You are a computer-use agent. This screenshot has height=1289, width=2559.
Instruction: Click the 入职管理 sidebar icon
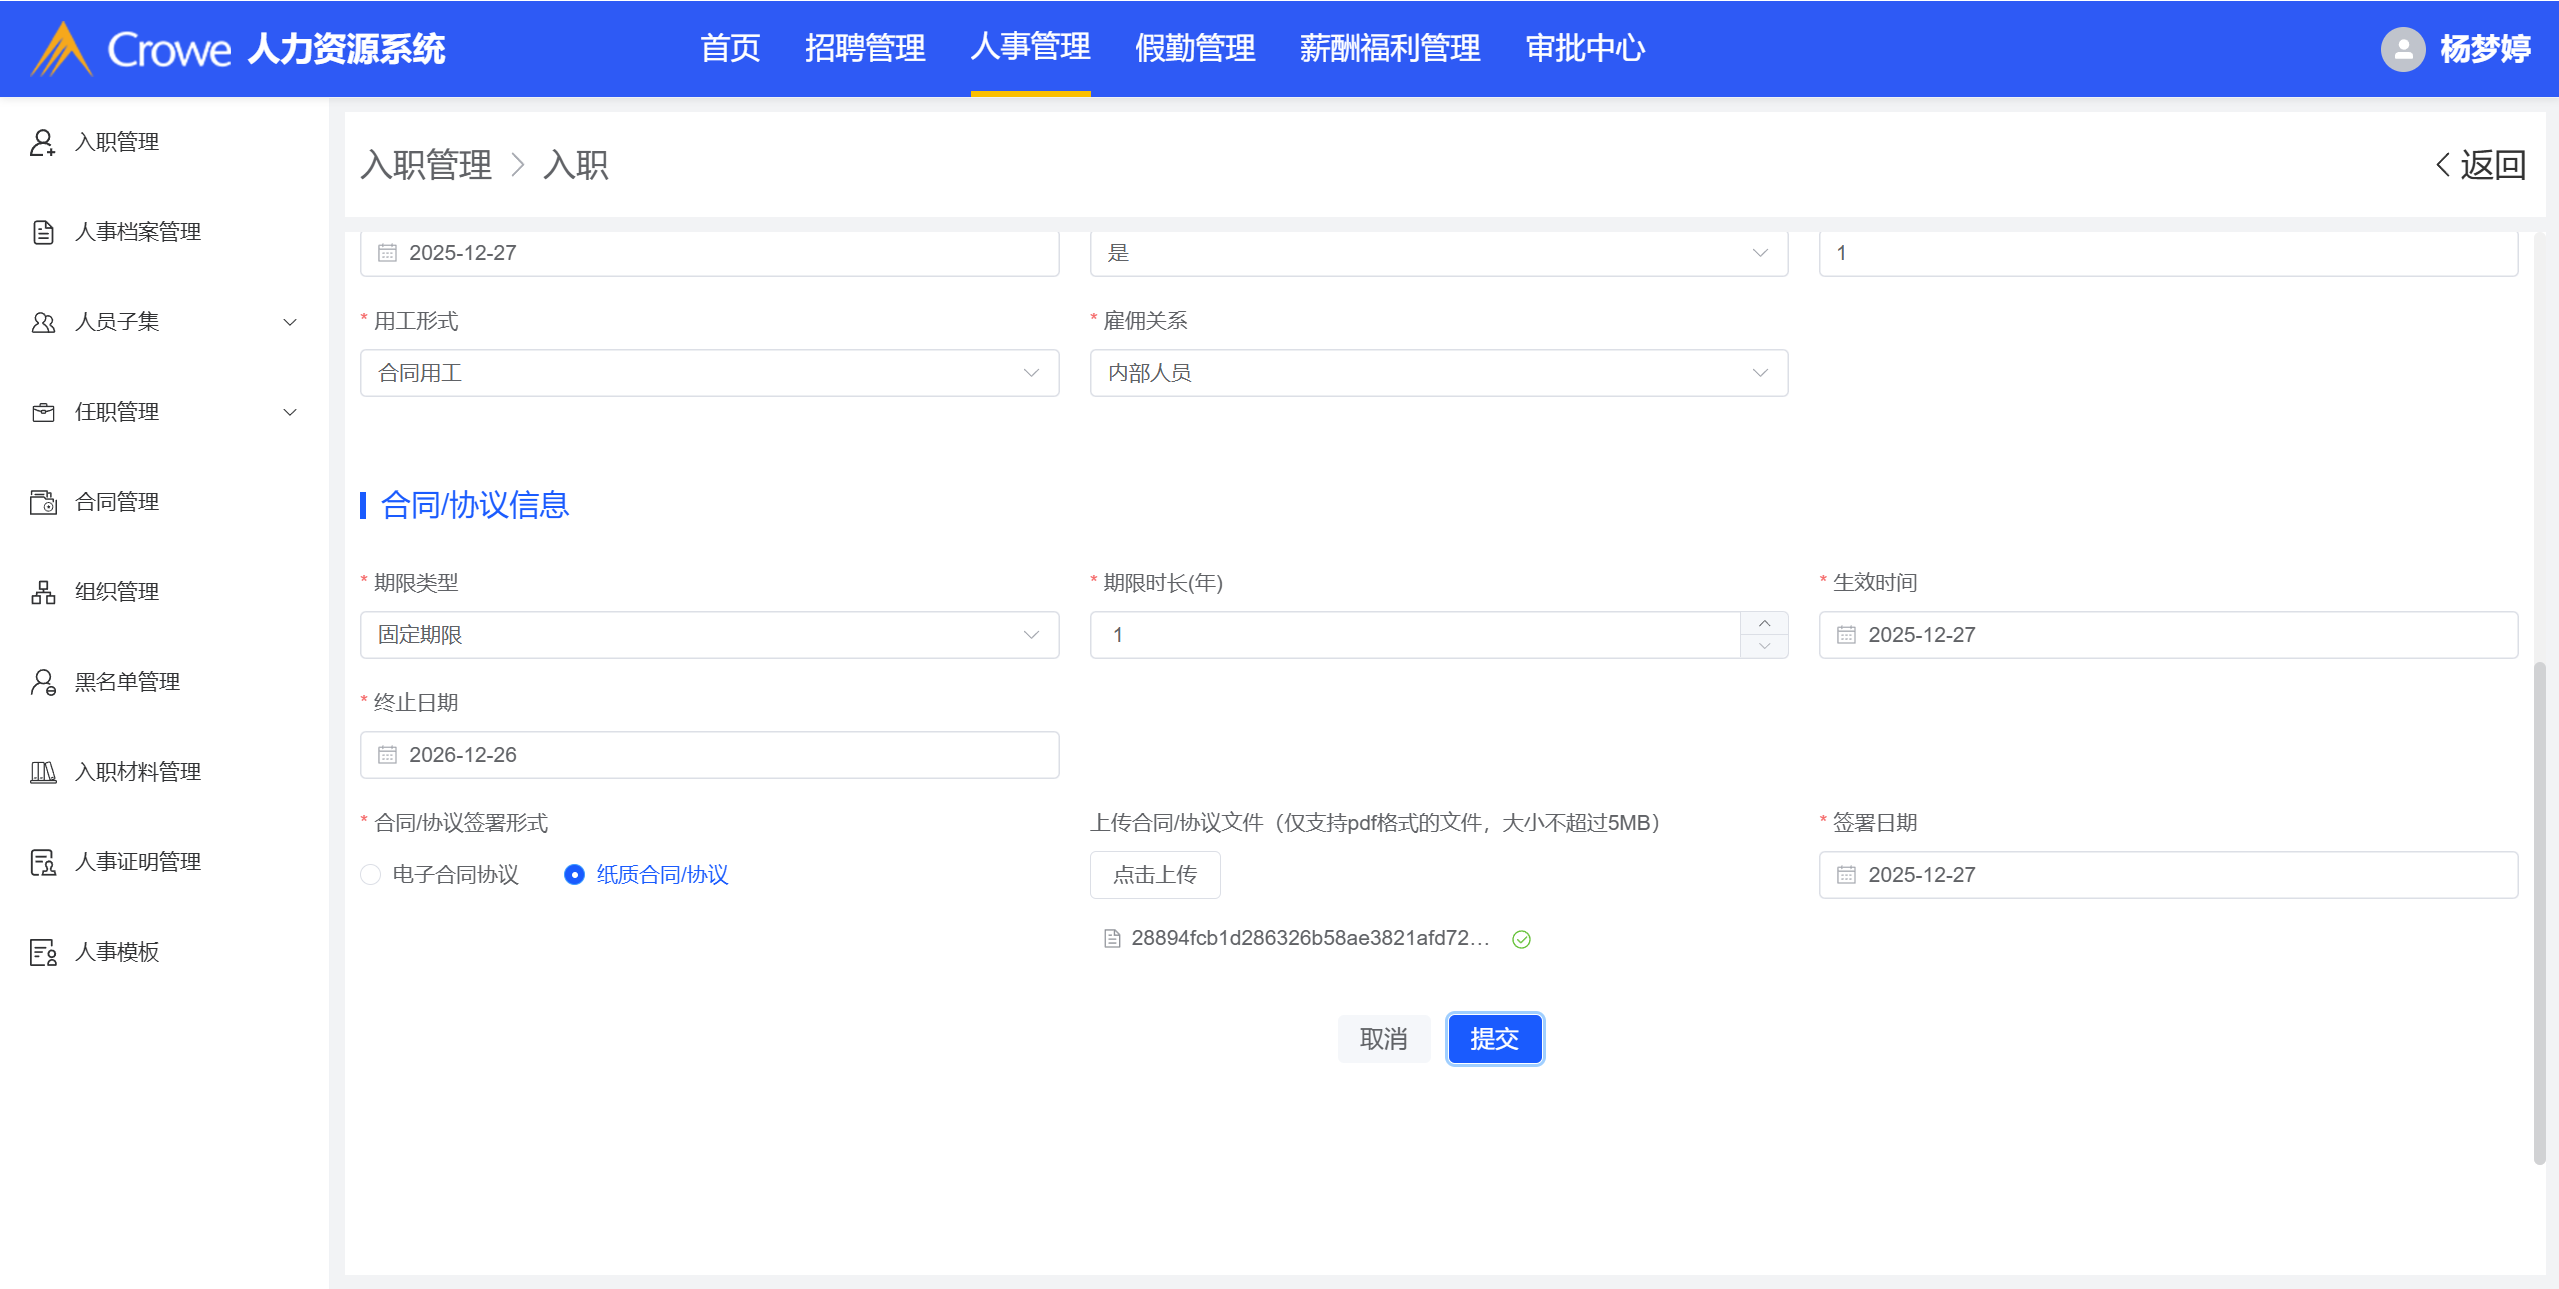pyautogui.click(x=42, y=142)
